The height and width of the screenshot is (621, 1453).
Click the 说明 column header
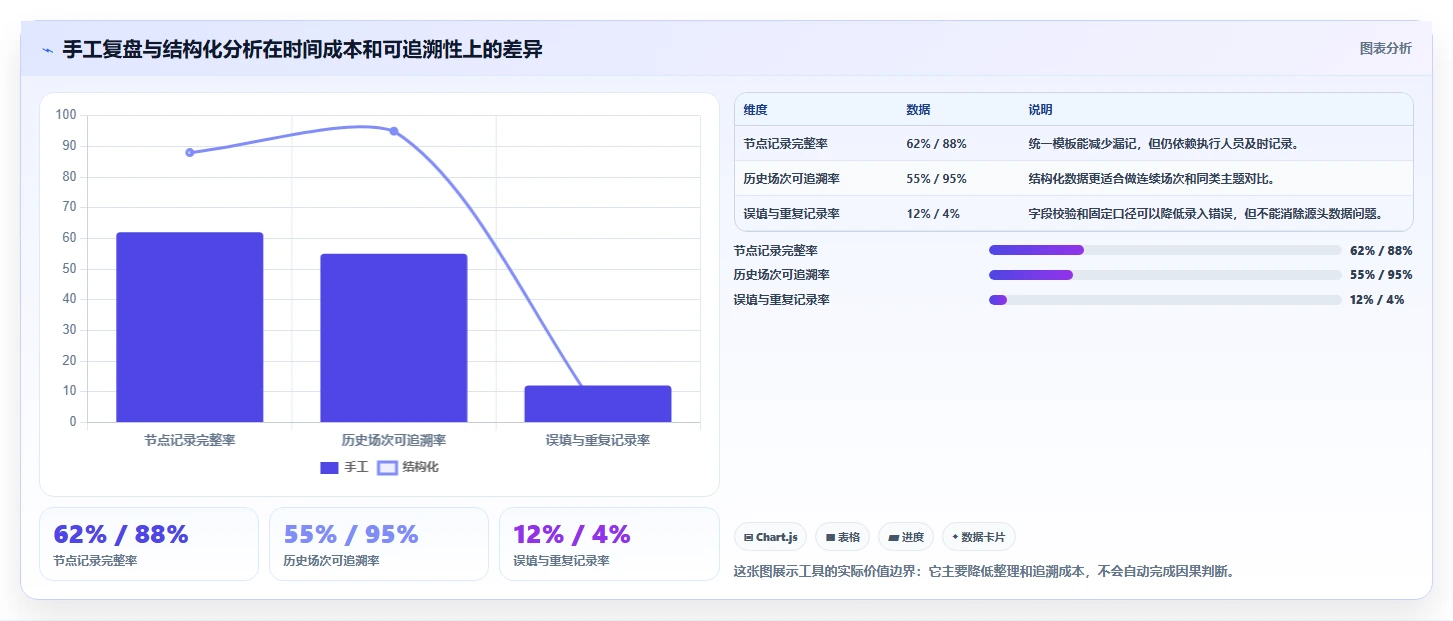(x=1040, y=110)
